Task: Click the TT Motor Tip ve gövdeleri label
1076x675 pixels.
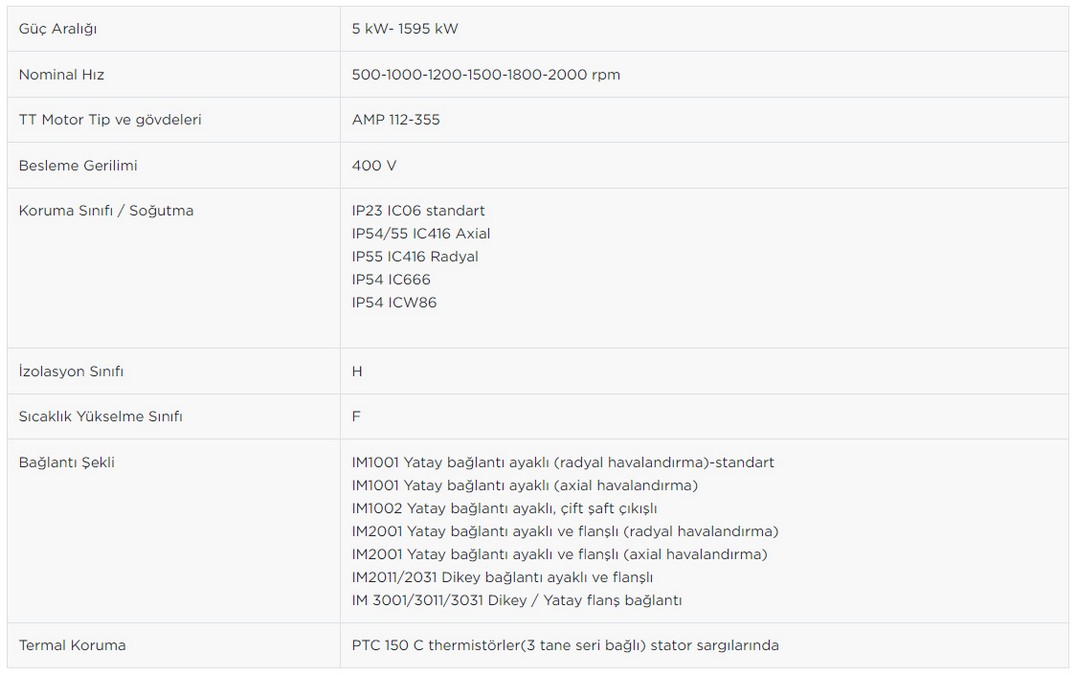Action: (x=110, y=120)
